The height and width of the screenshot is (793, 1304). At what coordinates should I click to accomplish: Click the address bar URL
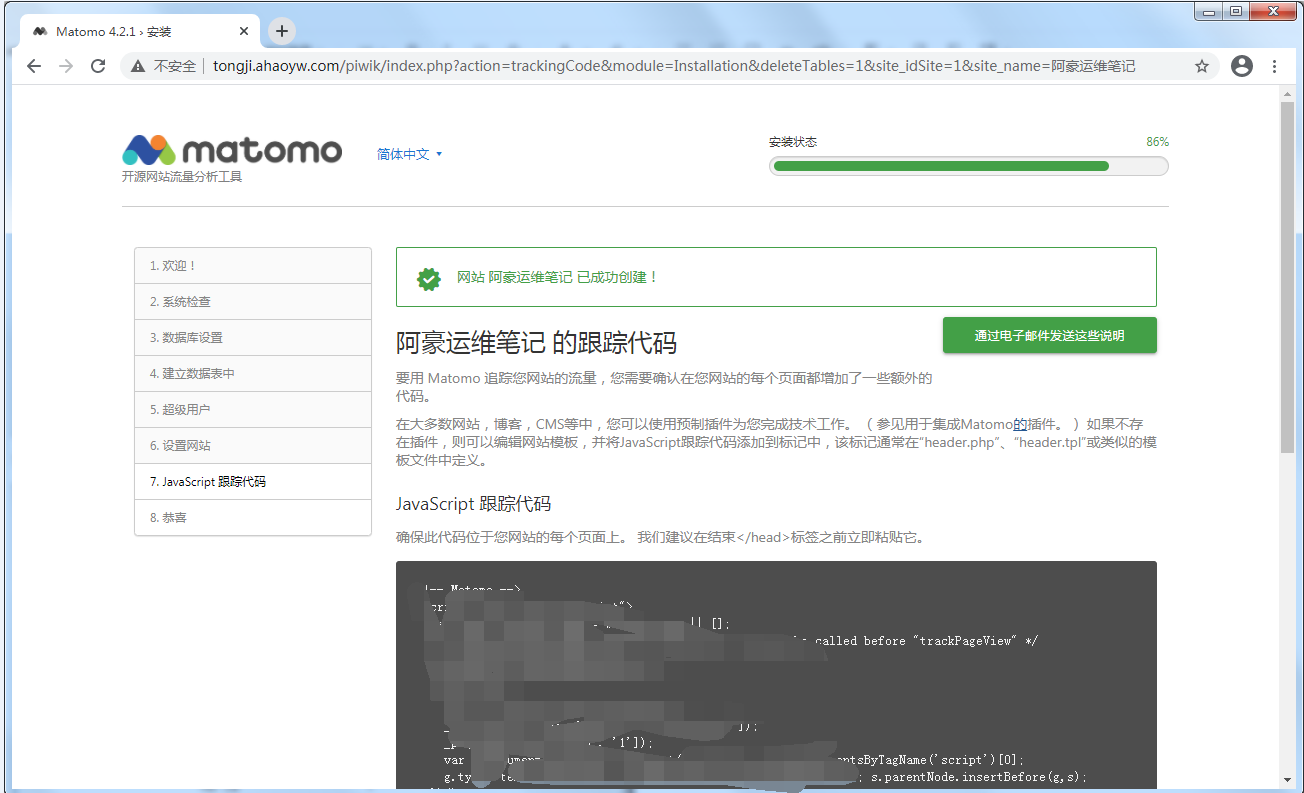click(x=674, y=66)
